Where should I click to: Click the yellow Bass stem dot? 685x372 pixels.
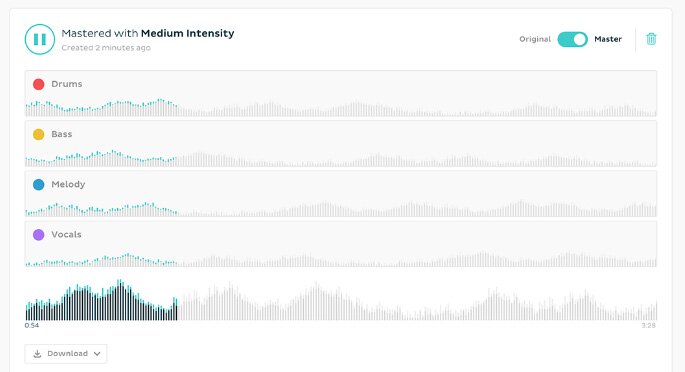pyautogui.click(x=38, y=134)
